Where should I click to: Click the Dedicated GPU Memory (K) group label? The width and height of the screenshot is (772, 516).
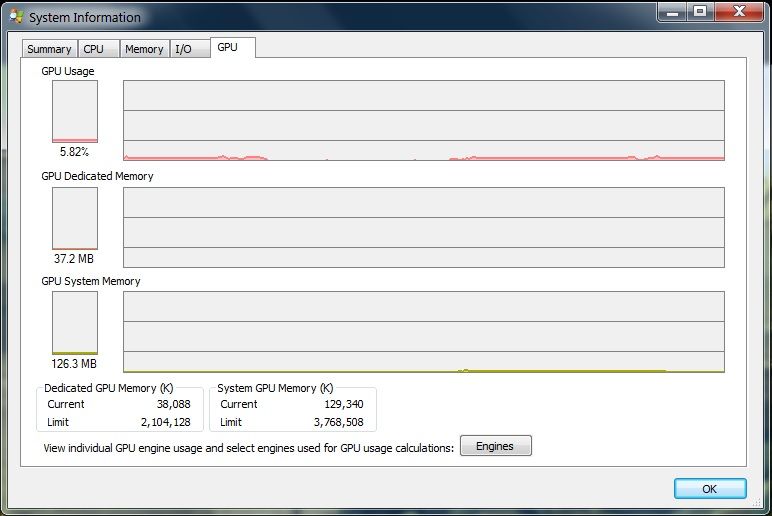[109, 388]
